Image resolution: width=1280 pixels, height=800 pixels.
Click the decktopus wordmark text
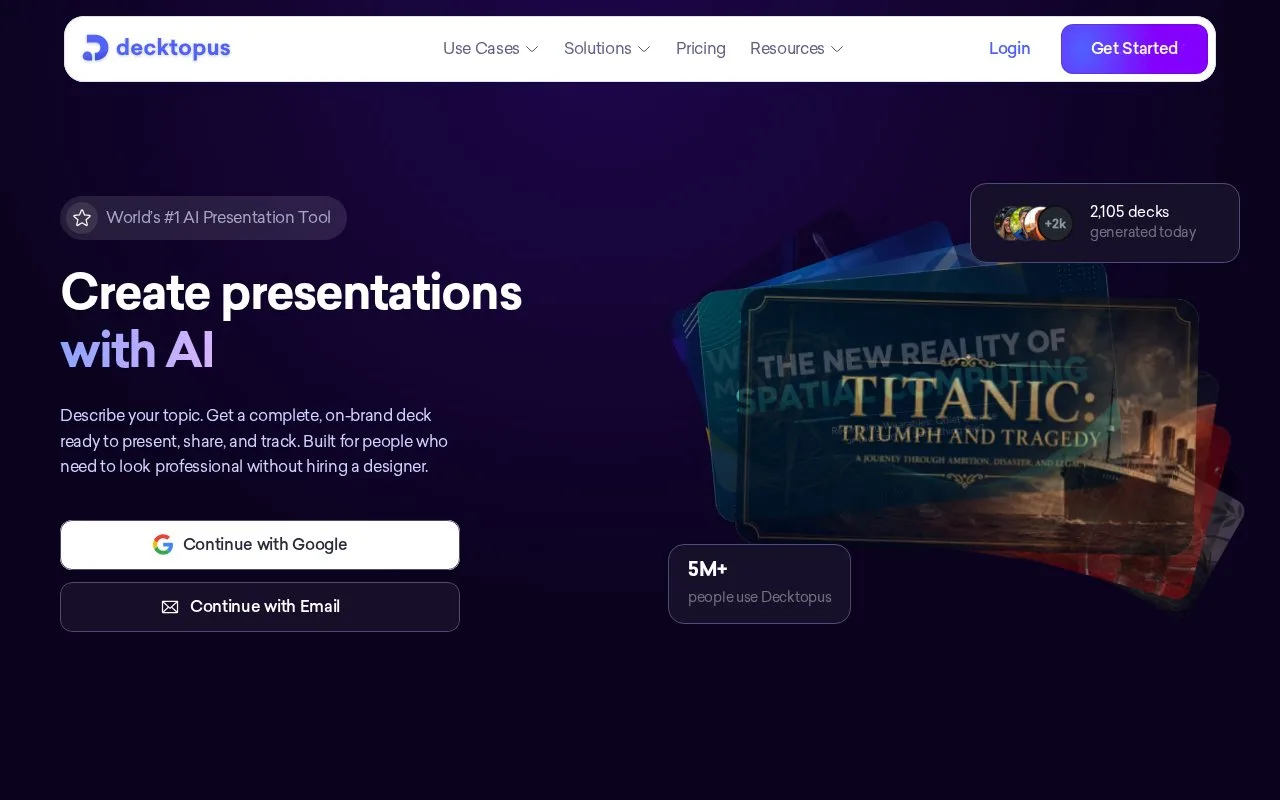coord(173,48)
